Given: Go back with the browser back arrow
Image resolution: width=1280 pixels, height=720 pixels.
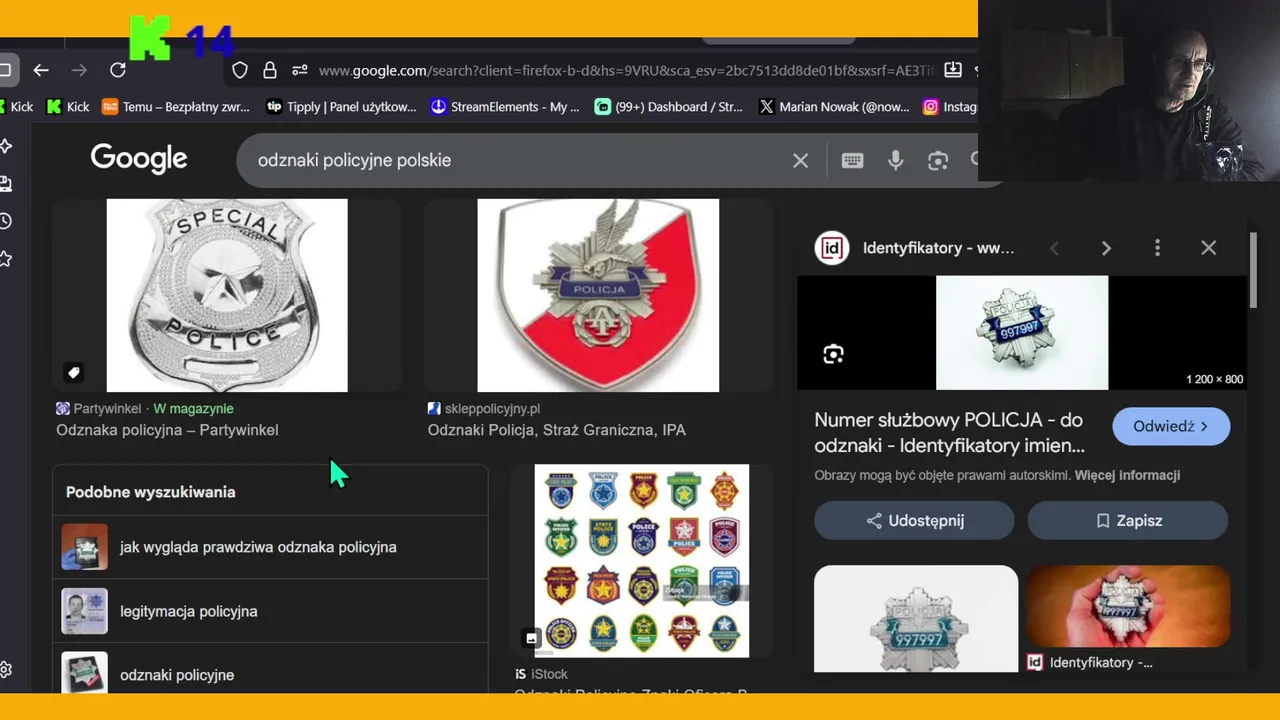Looking at the screenshot, I should 41,70.
